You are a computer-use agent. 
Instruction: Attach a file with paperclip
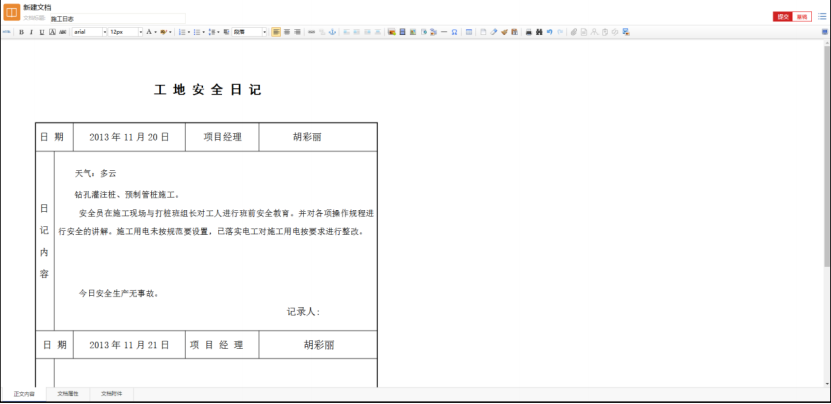coord(573,32)
